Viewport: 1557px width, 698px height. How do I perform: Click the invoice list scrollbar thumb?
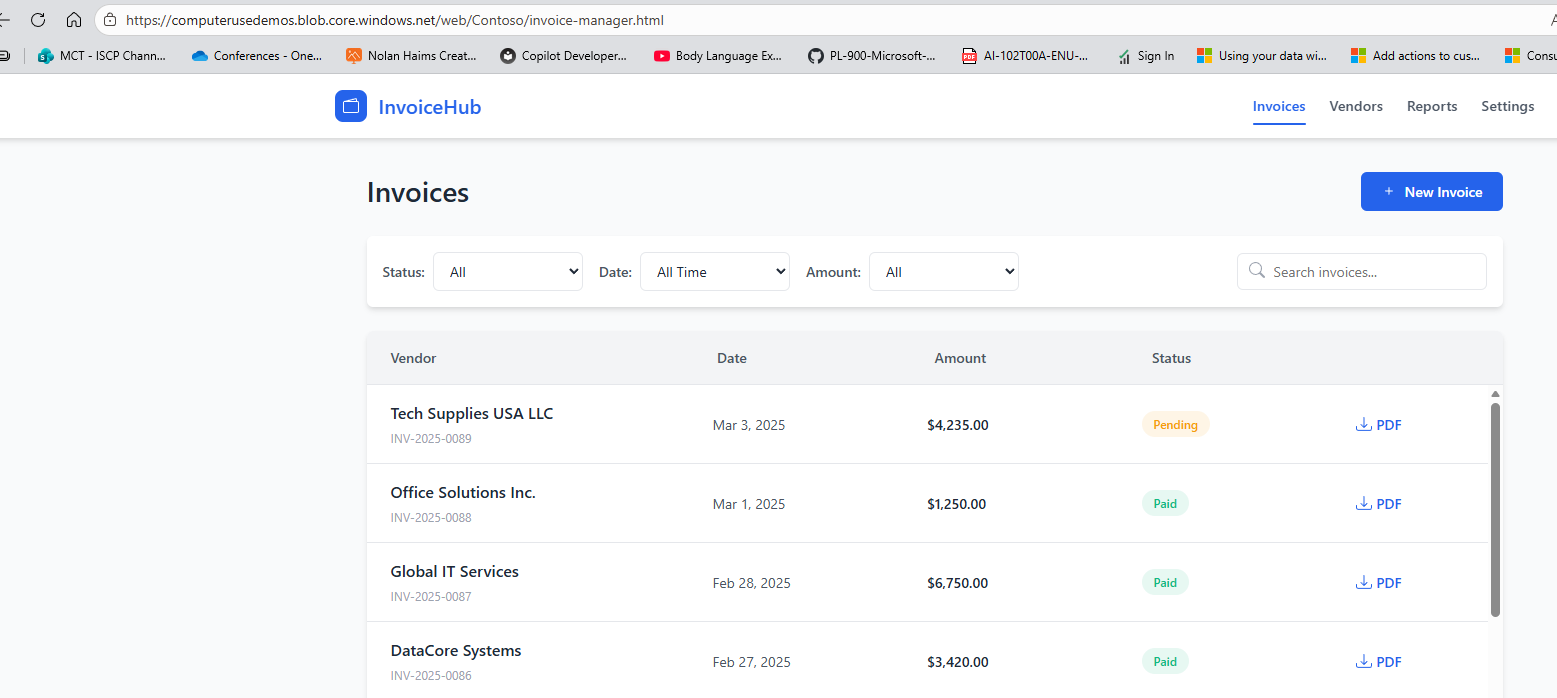(x=1495, y=510)
